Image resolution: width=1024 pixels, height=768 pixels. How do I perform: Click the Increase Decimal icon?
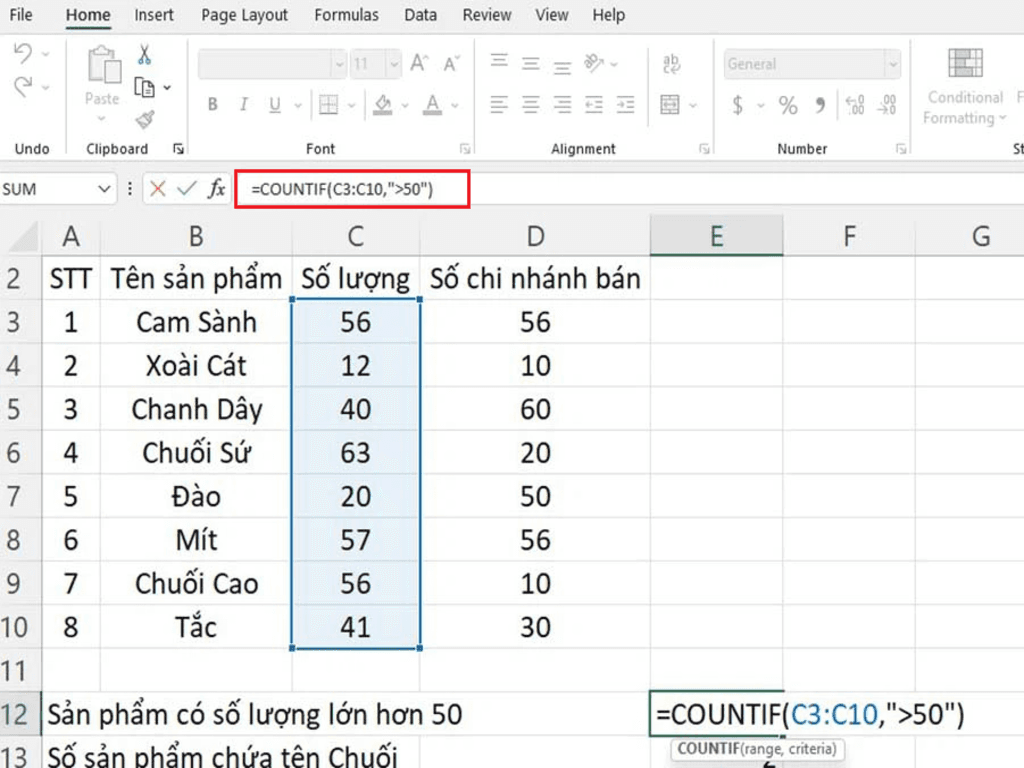(x=855, y=103)
